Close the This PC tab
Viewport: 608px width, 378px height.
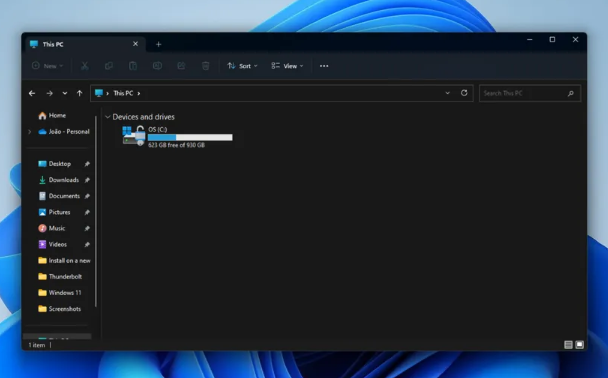[135, 44]
